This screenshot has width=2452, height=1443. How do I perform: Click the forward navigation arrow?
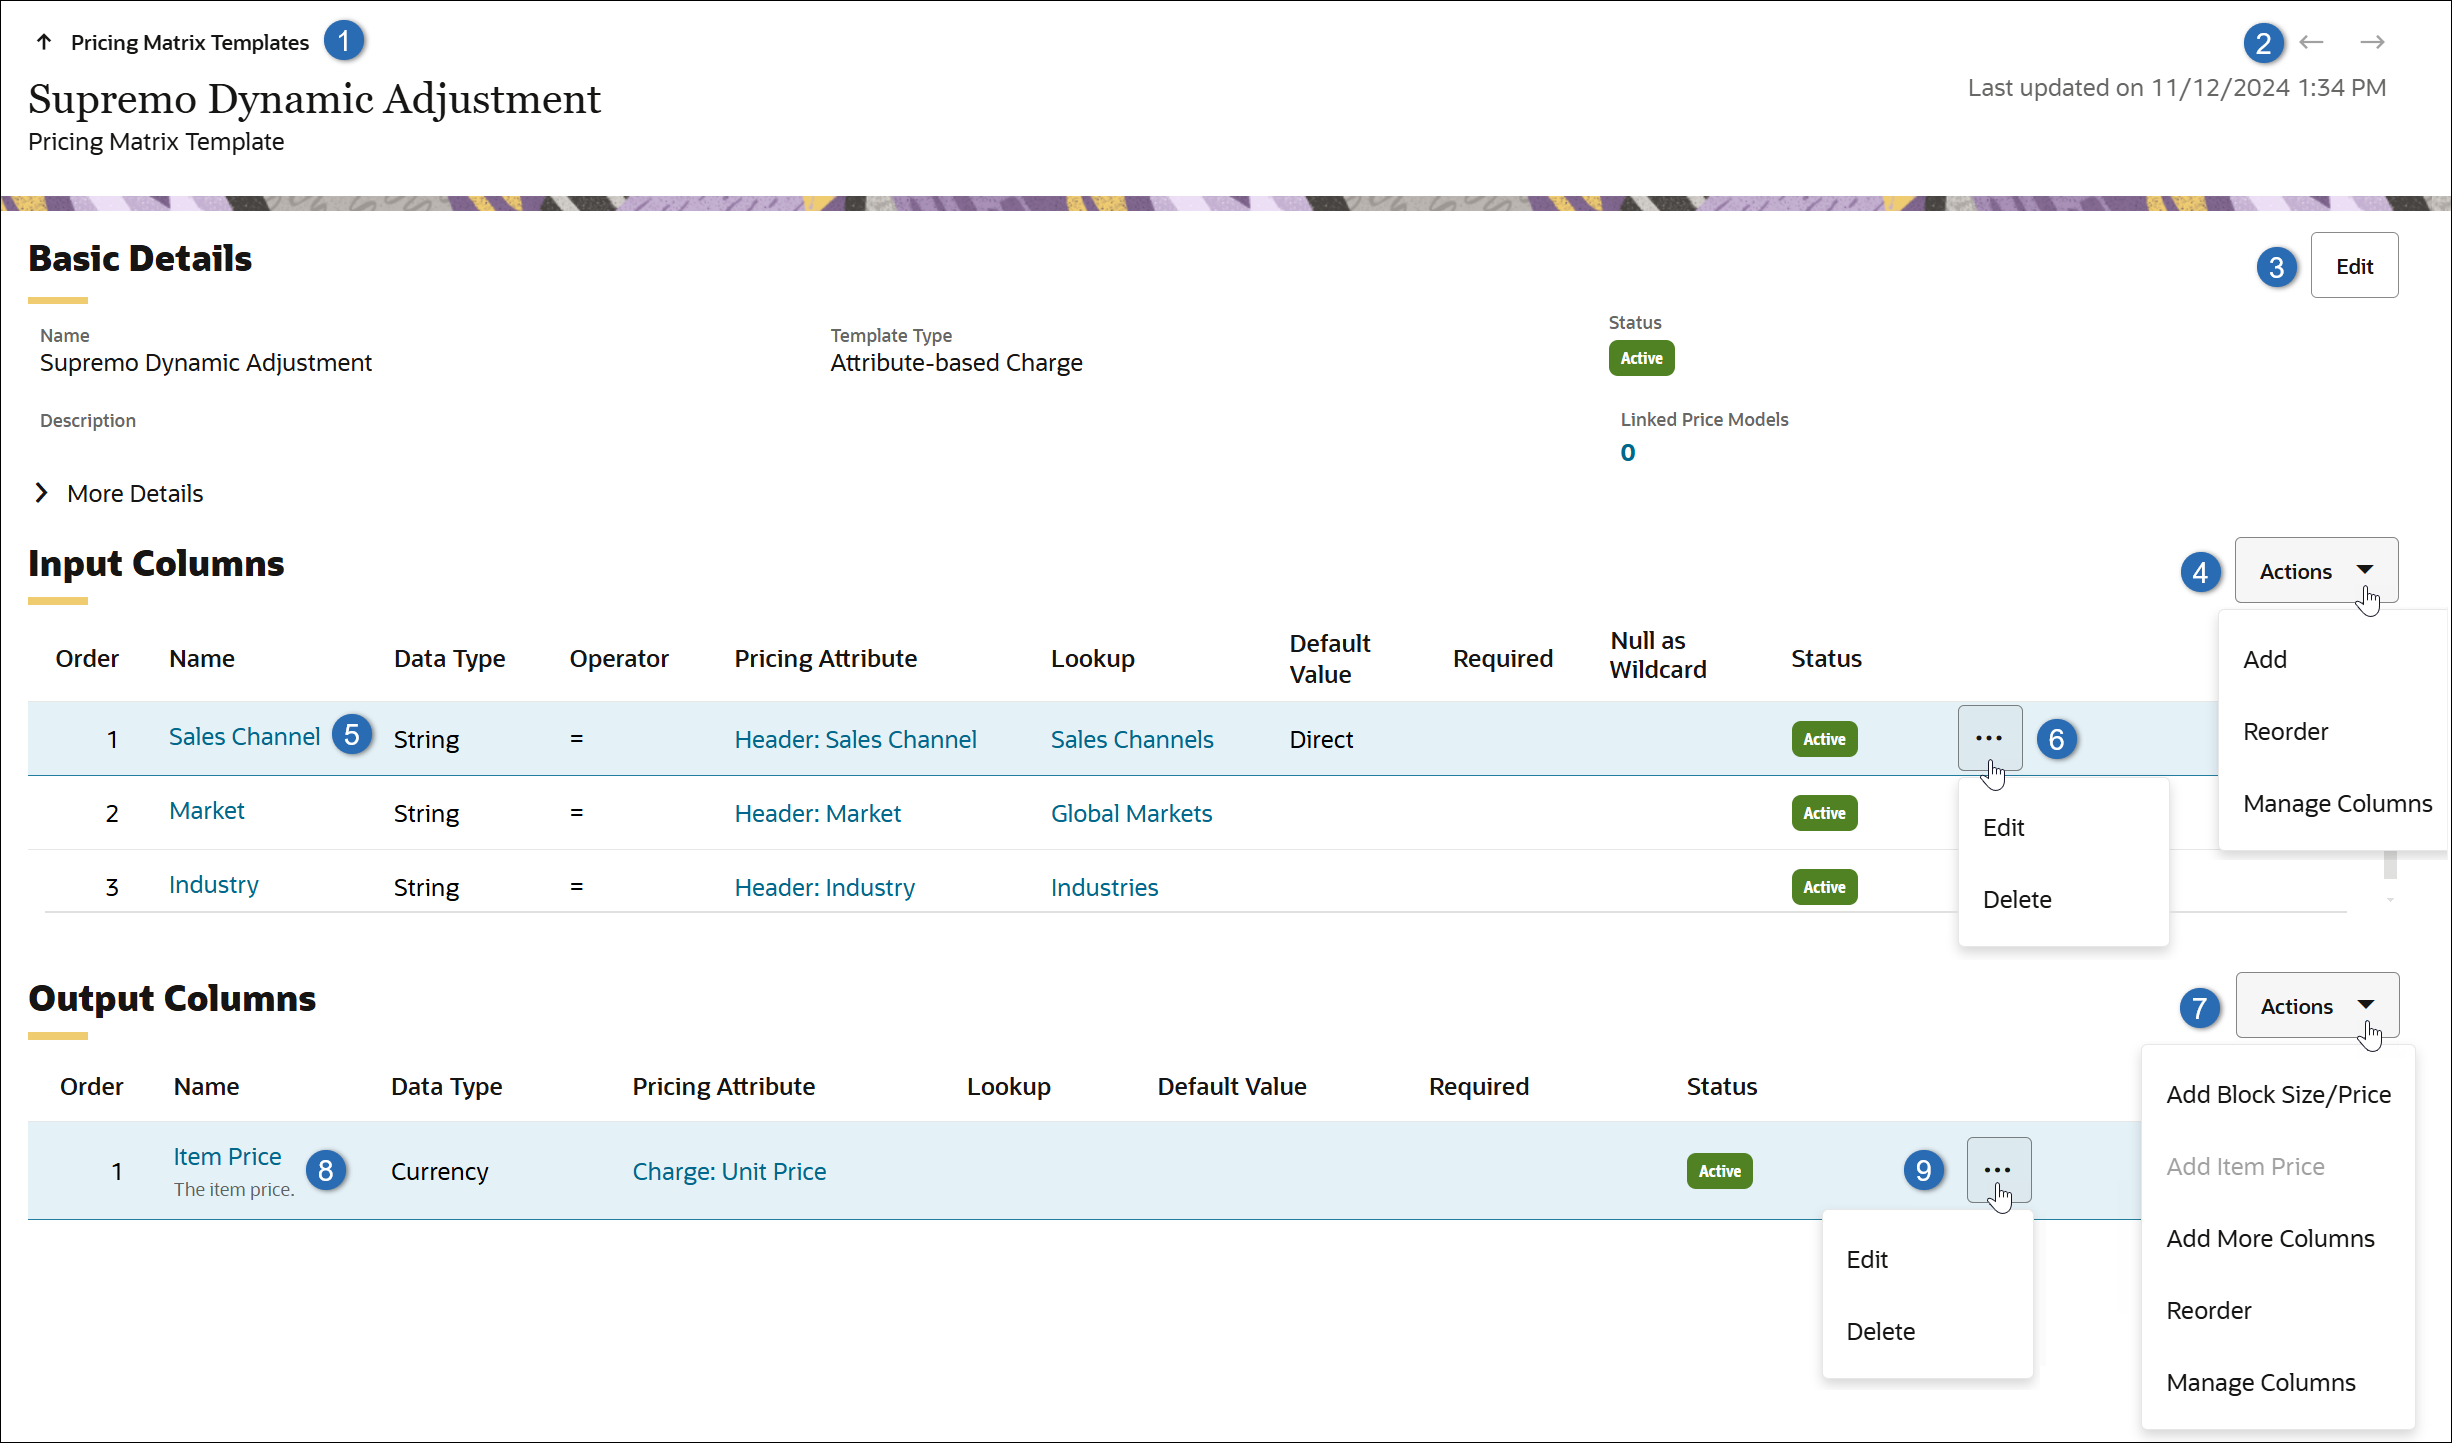pyautogui.click(x=2374, y=42)
